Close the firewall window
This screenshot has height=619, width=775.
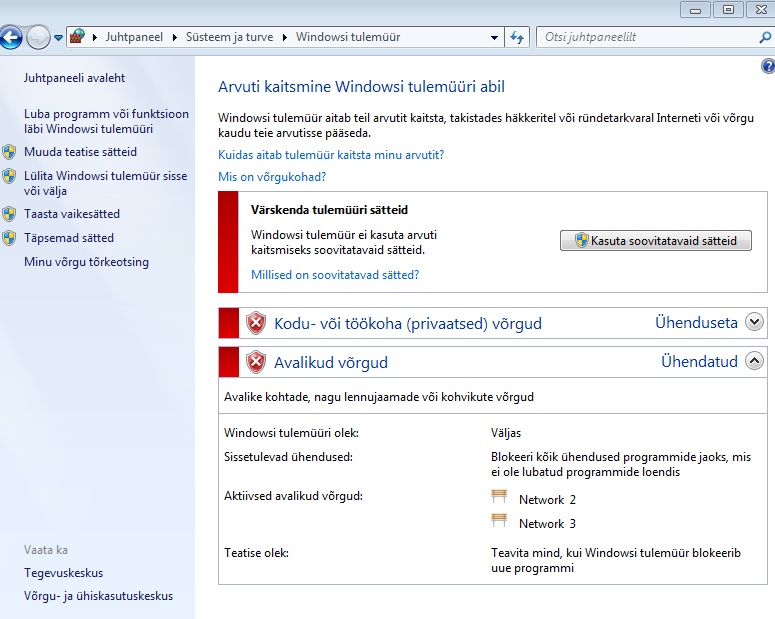(x=761, y=9)
